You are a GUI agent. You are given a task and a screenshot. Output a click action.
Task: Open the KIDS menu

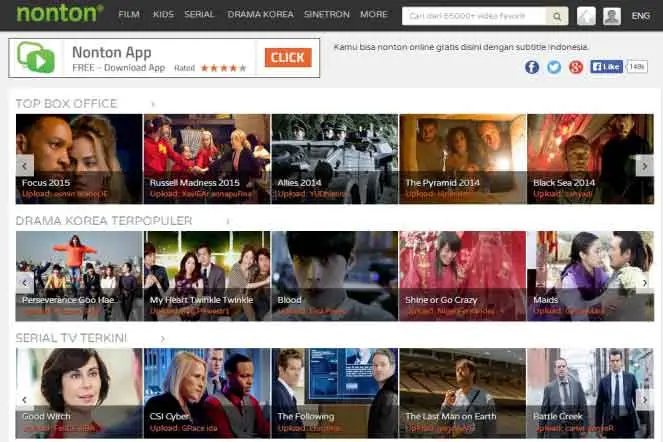click(163, 14)
